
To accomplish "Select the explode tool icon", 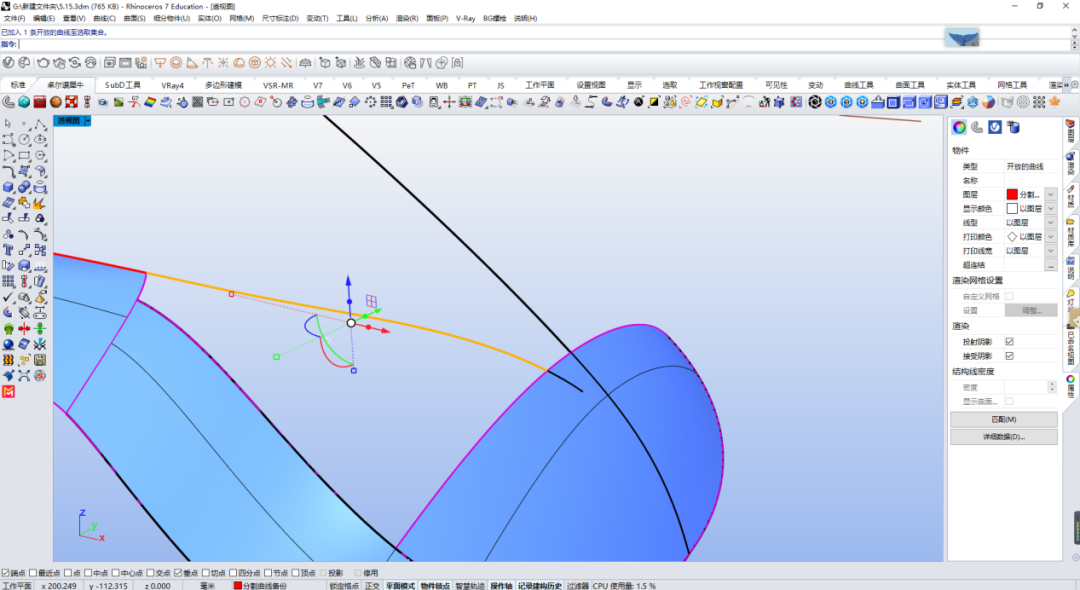I will [x=40, y=203].
